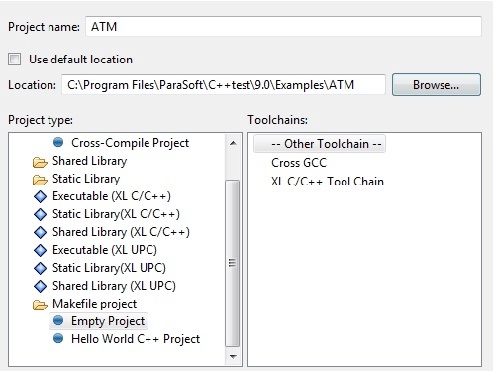Viewport: 493px width, 371px height.
Task: Click the project type list scroll down arrow
Action: (233, 356)
